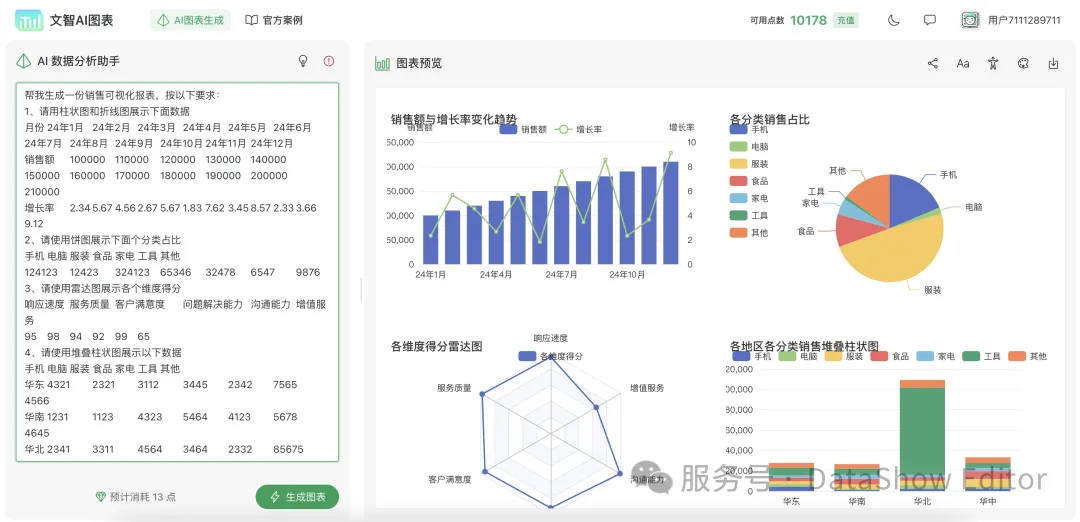The height and width of the screenshot is (522, 1080).
Task: Click the 文智AI图表 logo icon
Action: tap(29, 21)
